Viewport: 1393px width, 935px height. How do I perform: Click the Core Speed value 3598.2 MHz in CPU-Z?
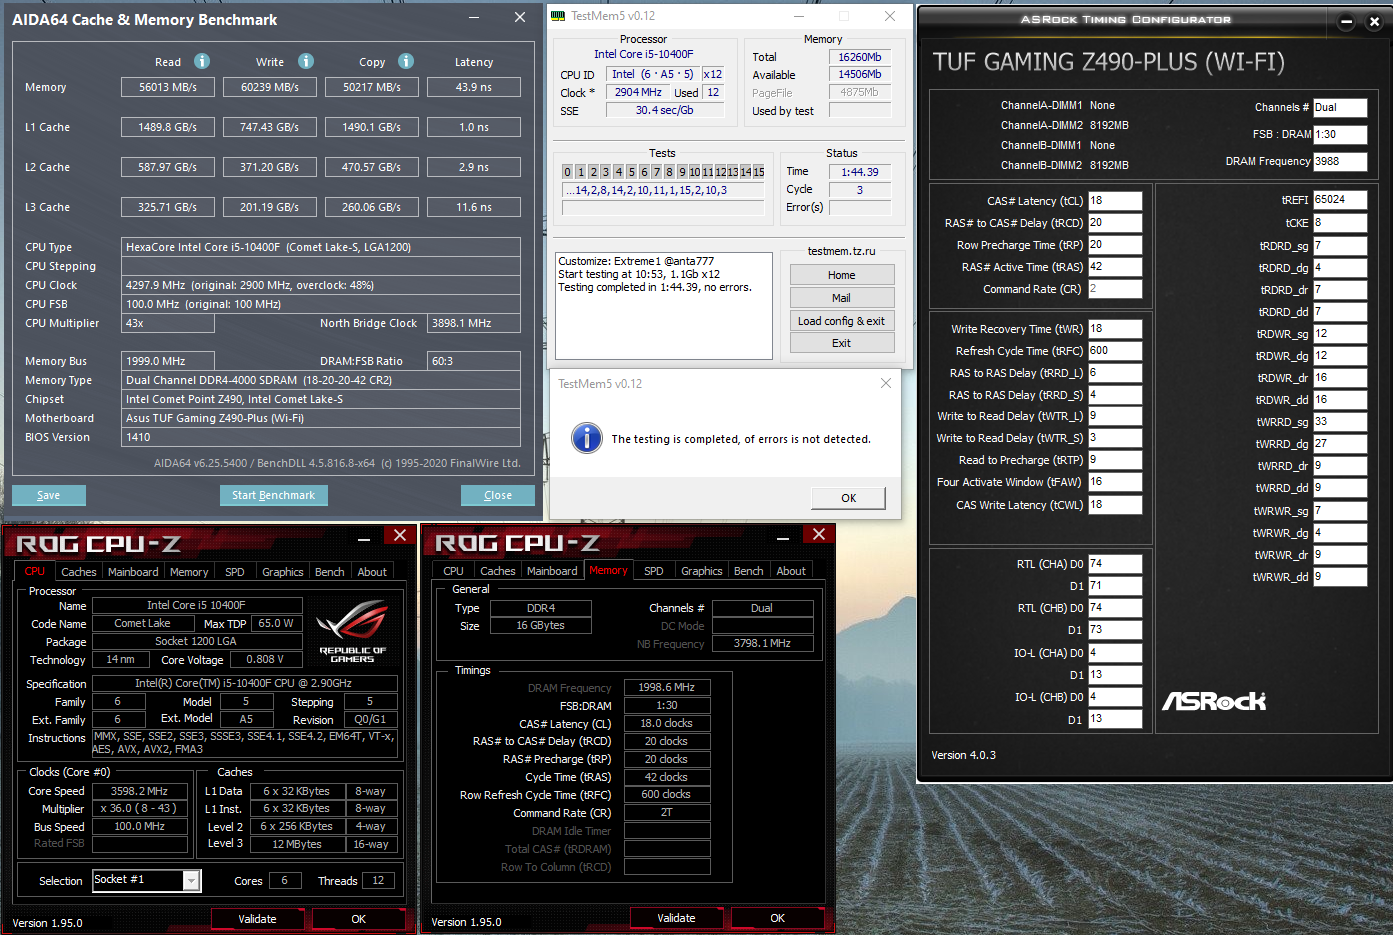pos(140,791)
